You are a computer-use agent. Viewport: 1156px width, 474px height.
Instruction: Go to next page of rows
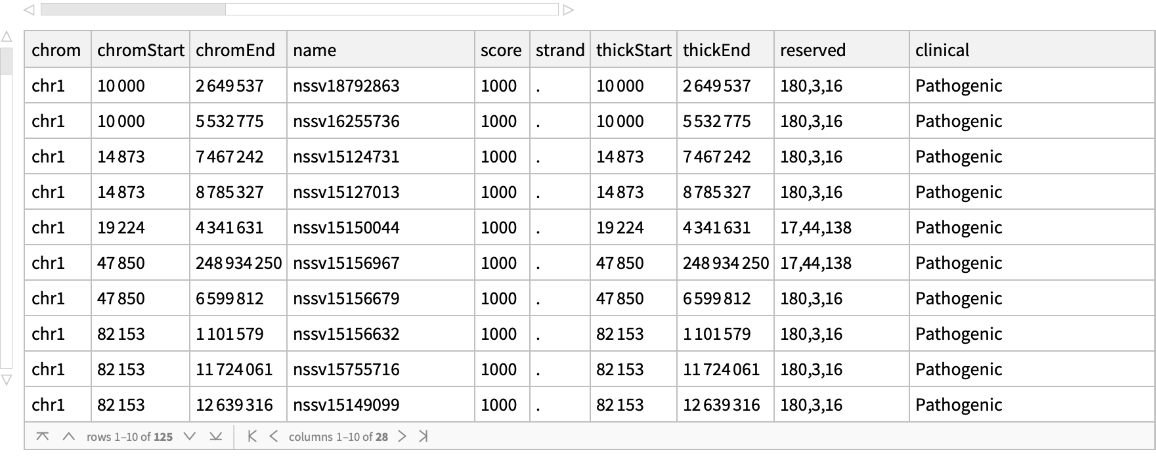190,437
